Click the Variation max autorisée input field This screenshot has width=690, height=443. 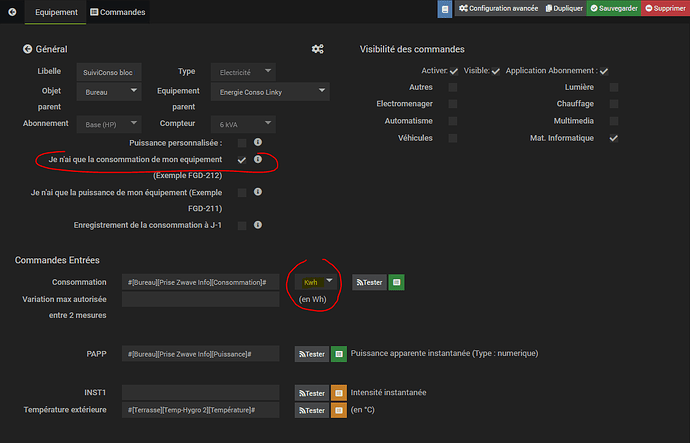[200, 299]
